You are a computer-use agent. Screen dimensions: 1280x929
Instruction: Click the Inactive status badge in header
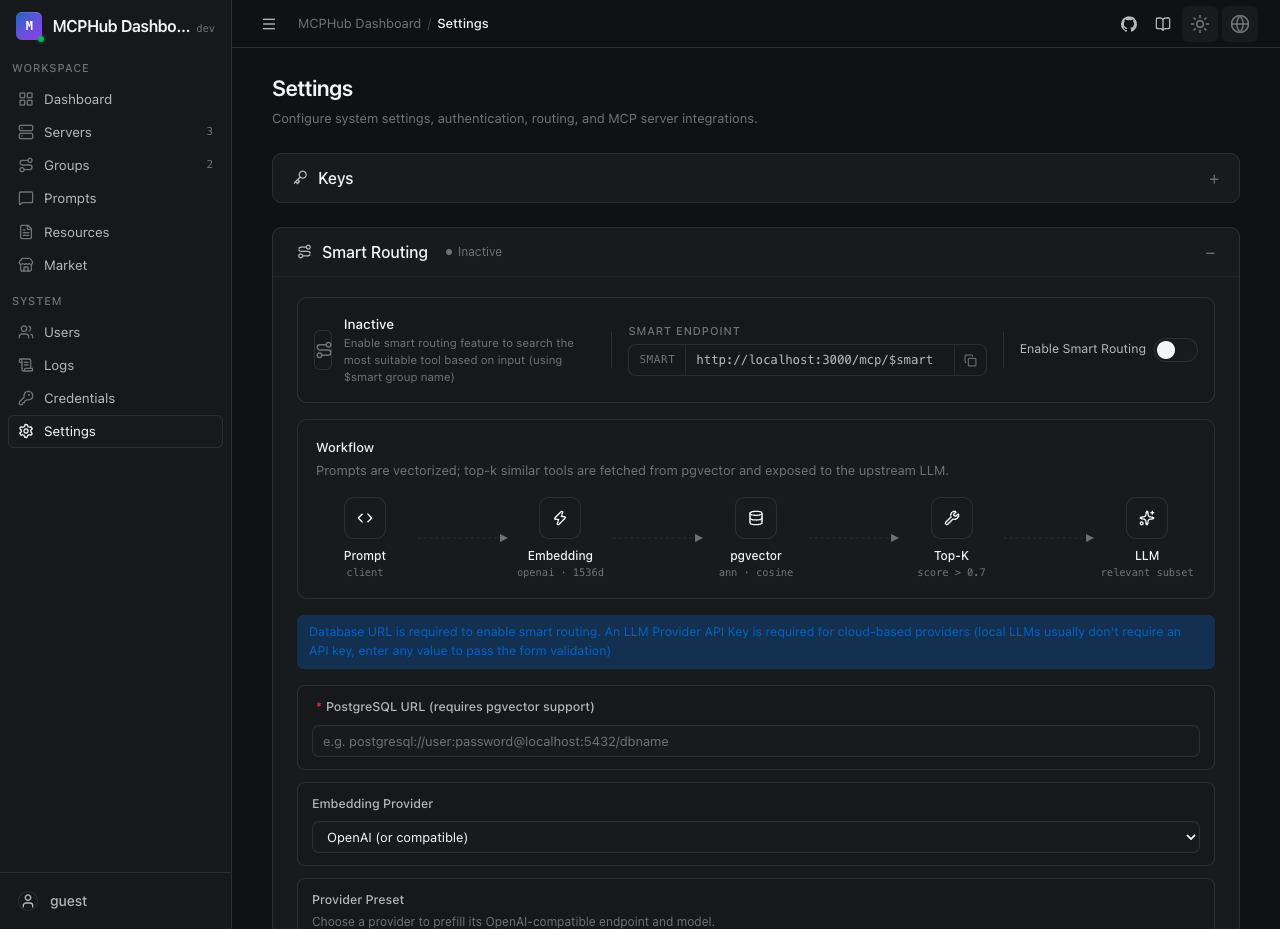[474, 252]
